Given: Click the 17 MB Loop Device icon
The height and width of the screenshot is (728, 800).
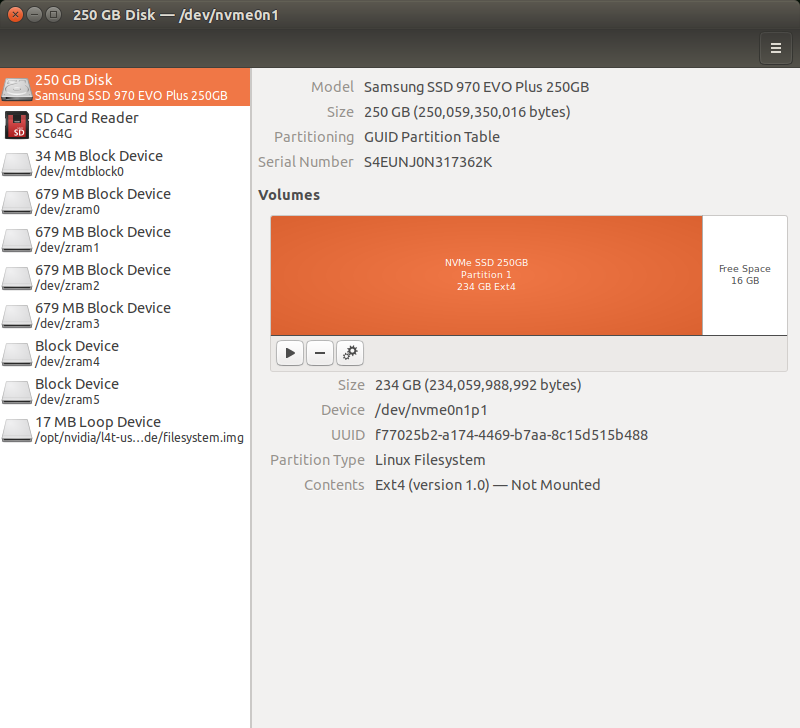Looking at the screenshot, I should pyautogui.click(x=17, y=429).
